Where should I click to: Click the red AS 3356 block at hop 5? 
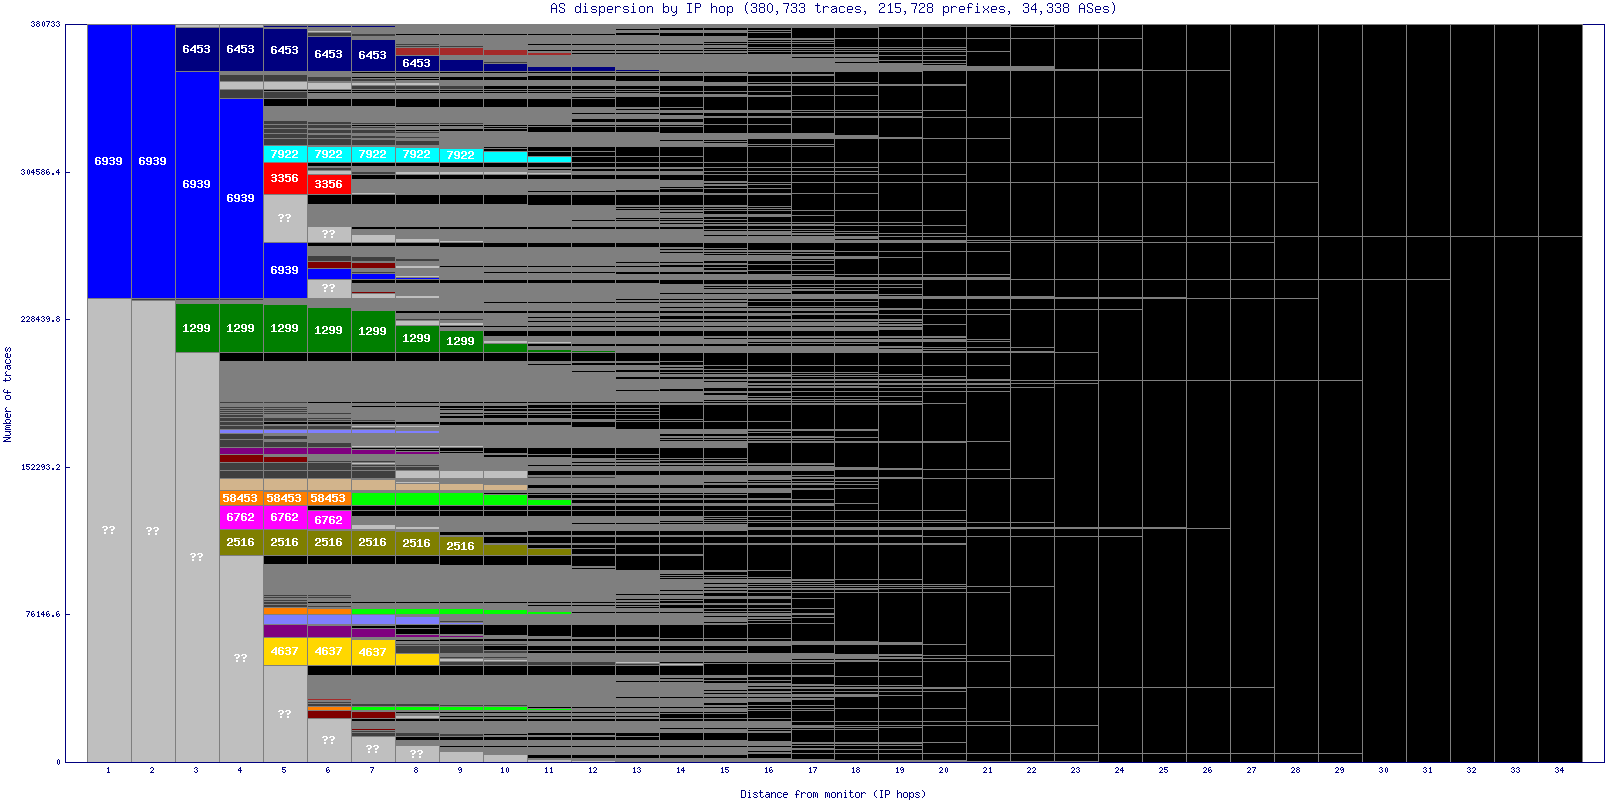285,178
